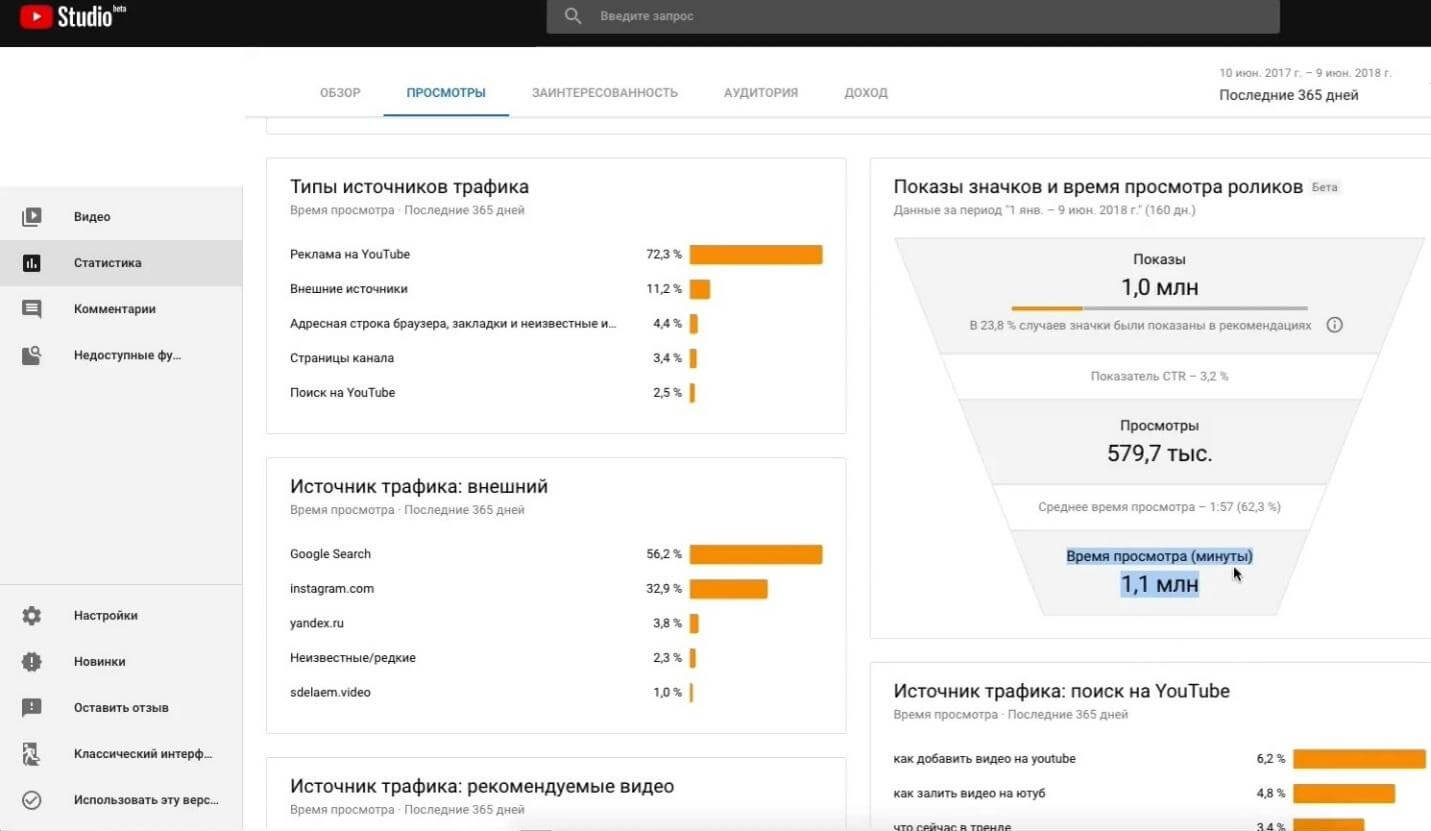The image size is (1431, 831).
Task: Open the Новинки alert icon
Action: (32, 662)
